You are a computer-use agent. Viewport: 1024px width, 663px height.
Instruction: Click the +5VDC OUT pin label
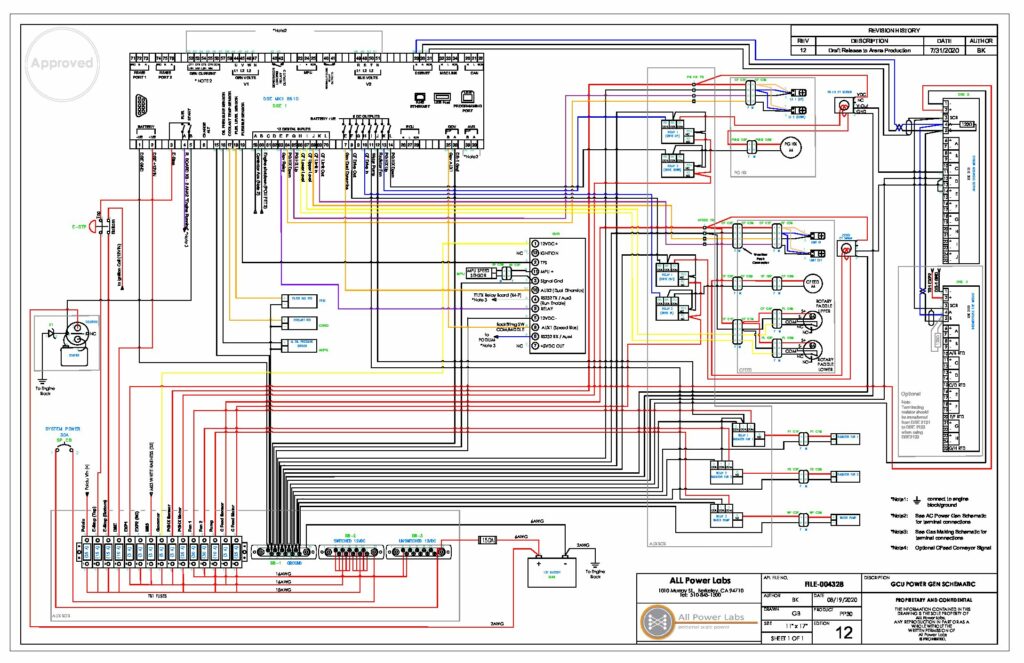(x=552, y=346)
